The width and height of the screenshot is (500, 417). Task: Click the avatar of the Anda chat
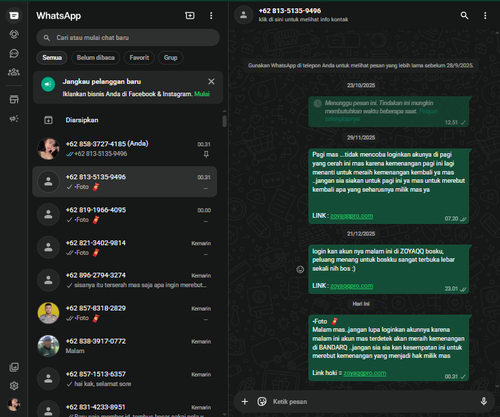(x=48, y=149)
